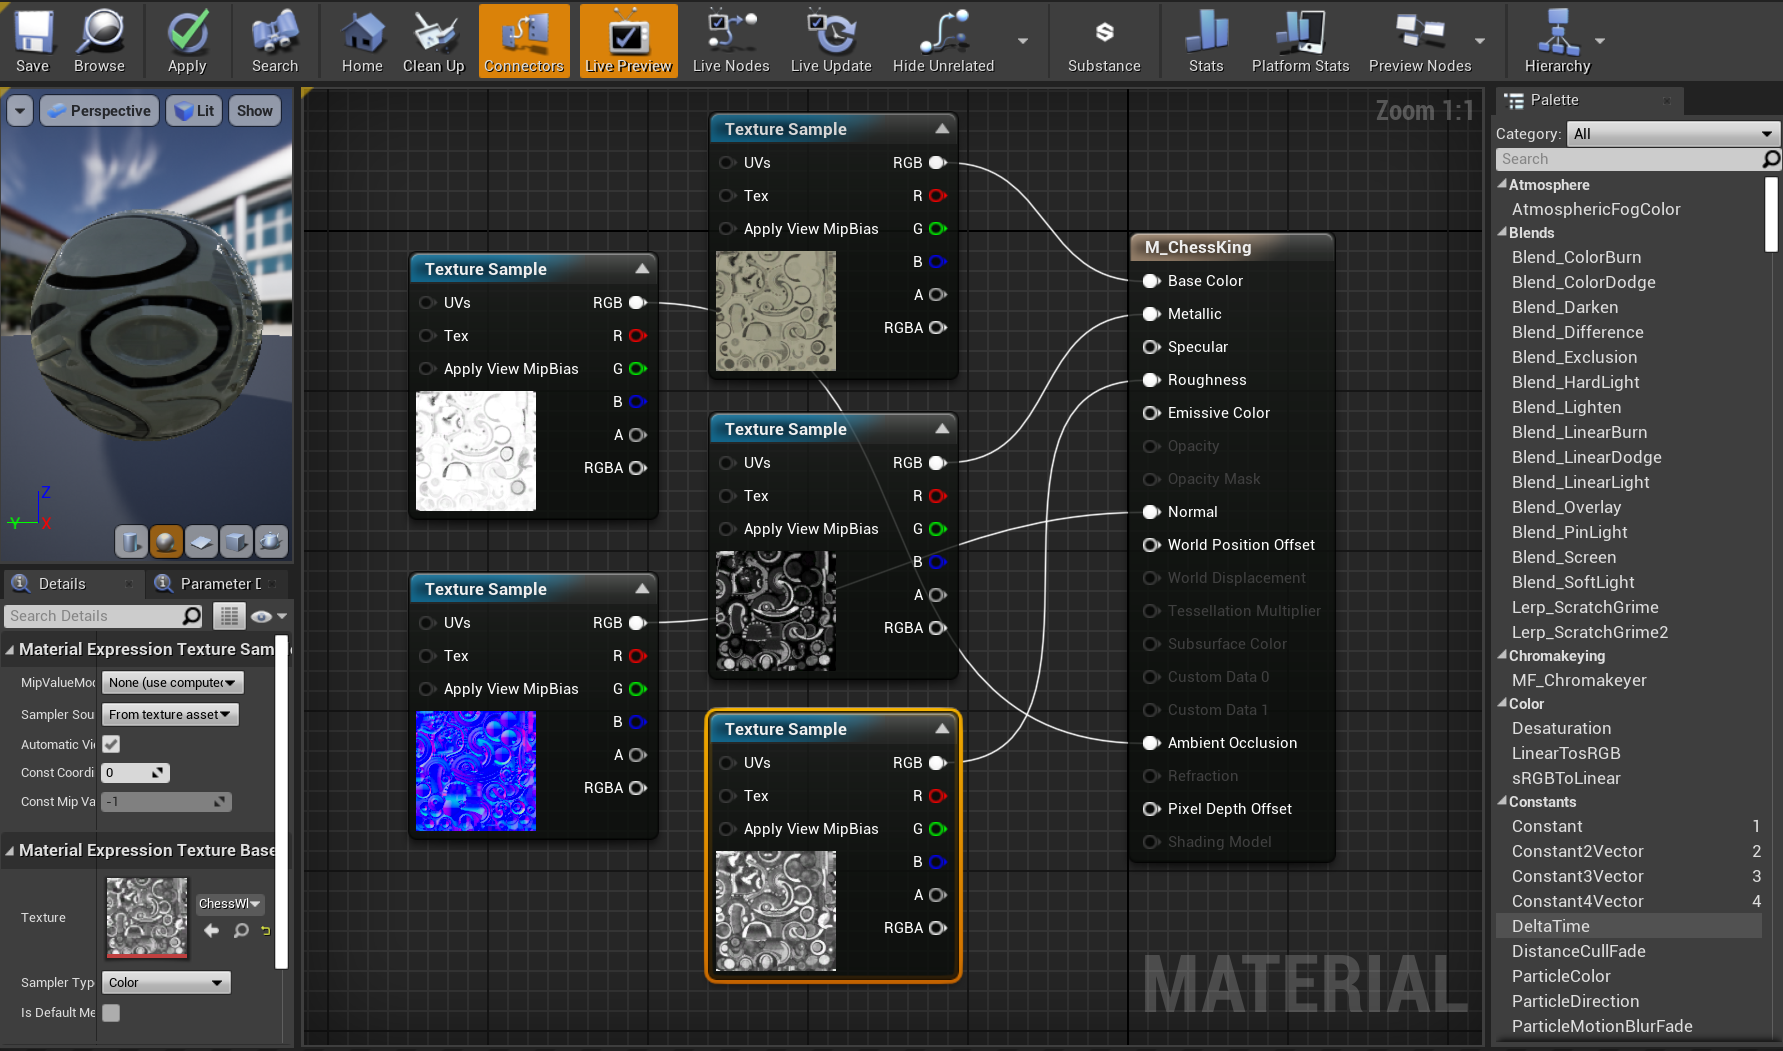Select the cube preview mesh icon
The width and height of the screenshot is (1783, 1051).
(236, 541)
